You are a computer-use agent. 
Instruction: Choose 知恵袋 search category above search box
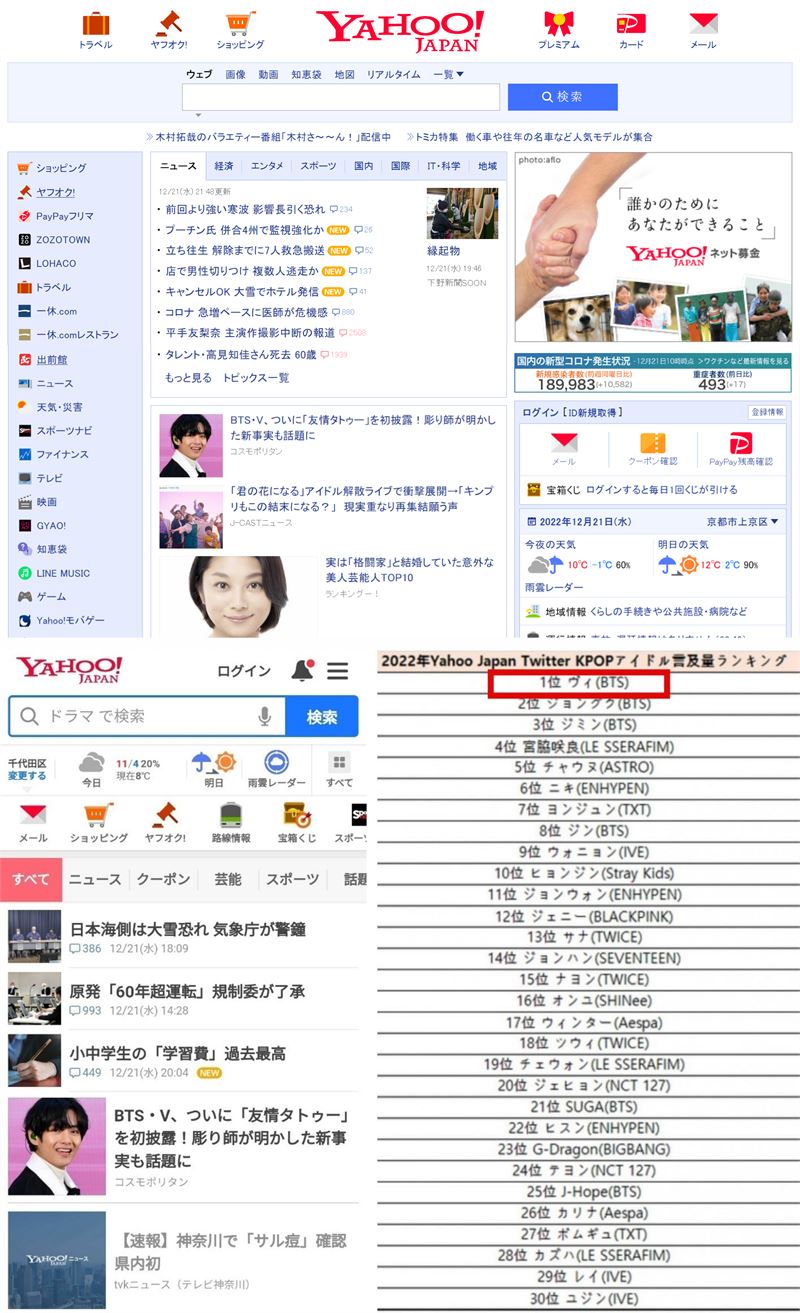pyautogui.click(x=307, y=74)
